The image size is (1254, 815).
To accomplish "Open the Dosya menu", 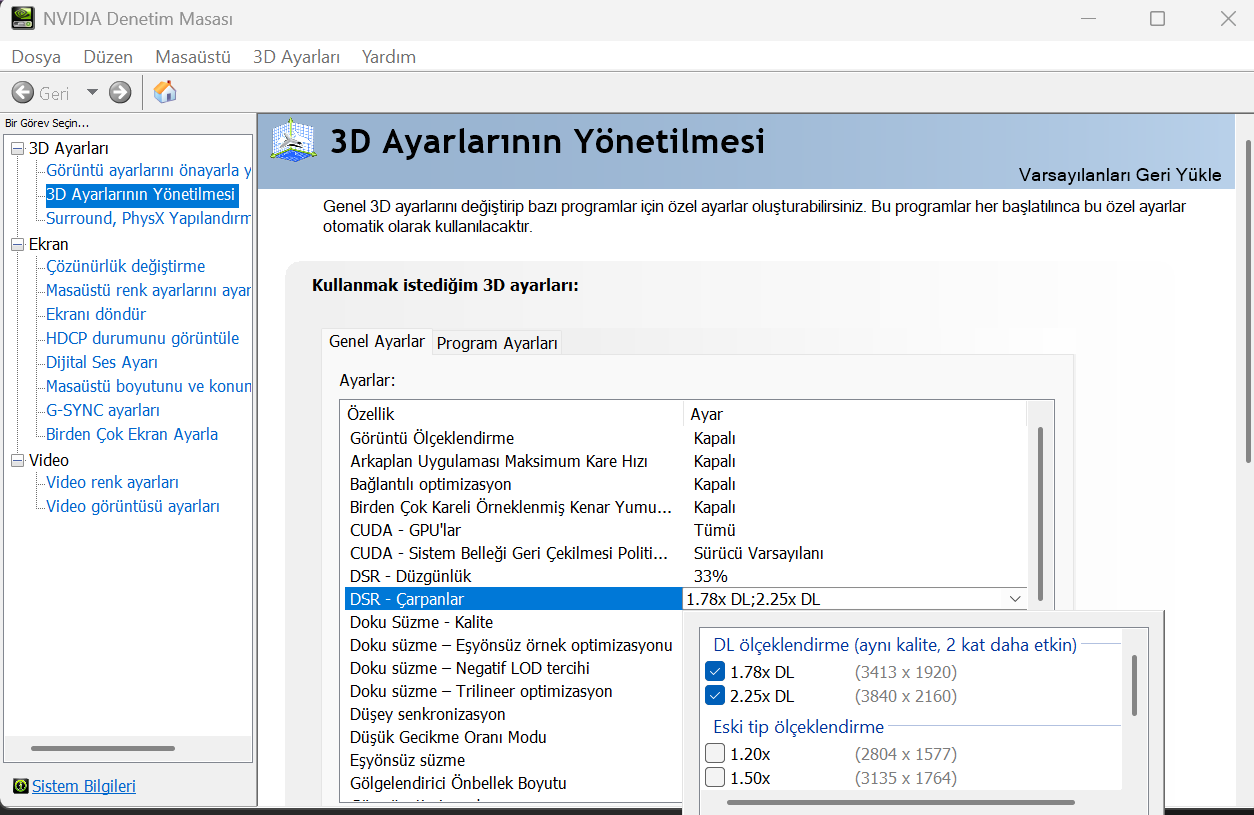I will click(x=36, y=57).
